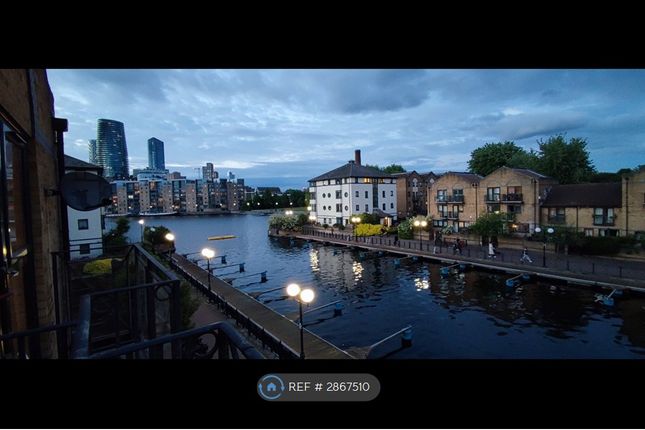Click the REF # 2867510 label

coord(330,388)
